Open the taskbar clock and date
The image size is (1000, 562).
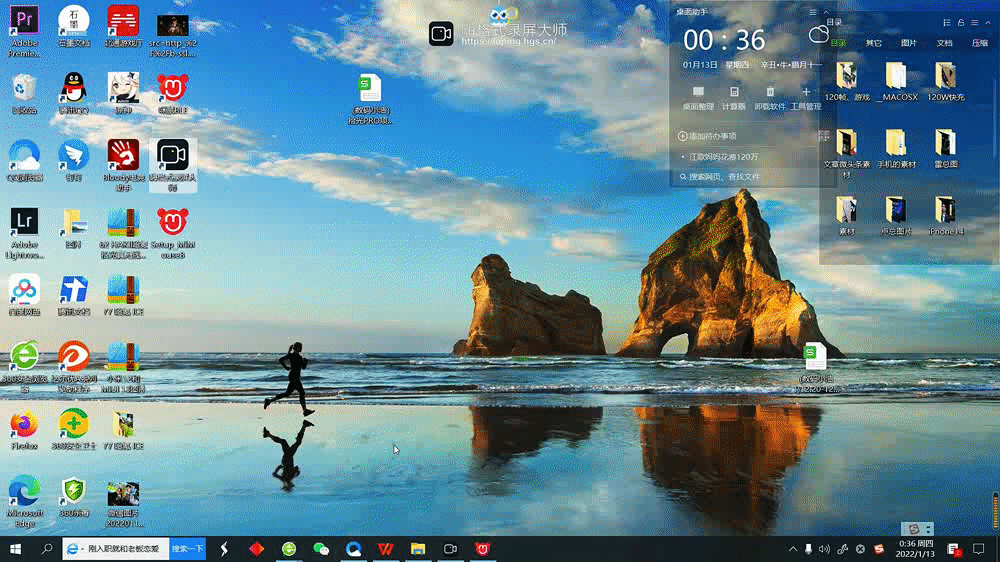(x=915, y=549)
